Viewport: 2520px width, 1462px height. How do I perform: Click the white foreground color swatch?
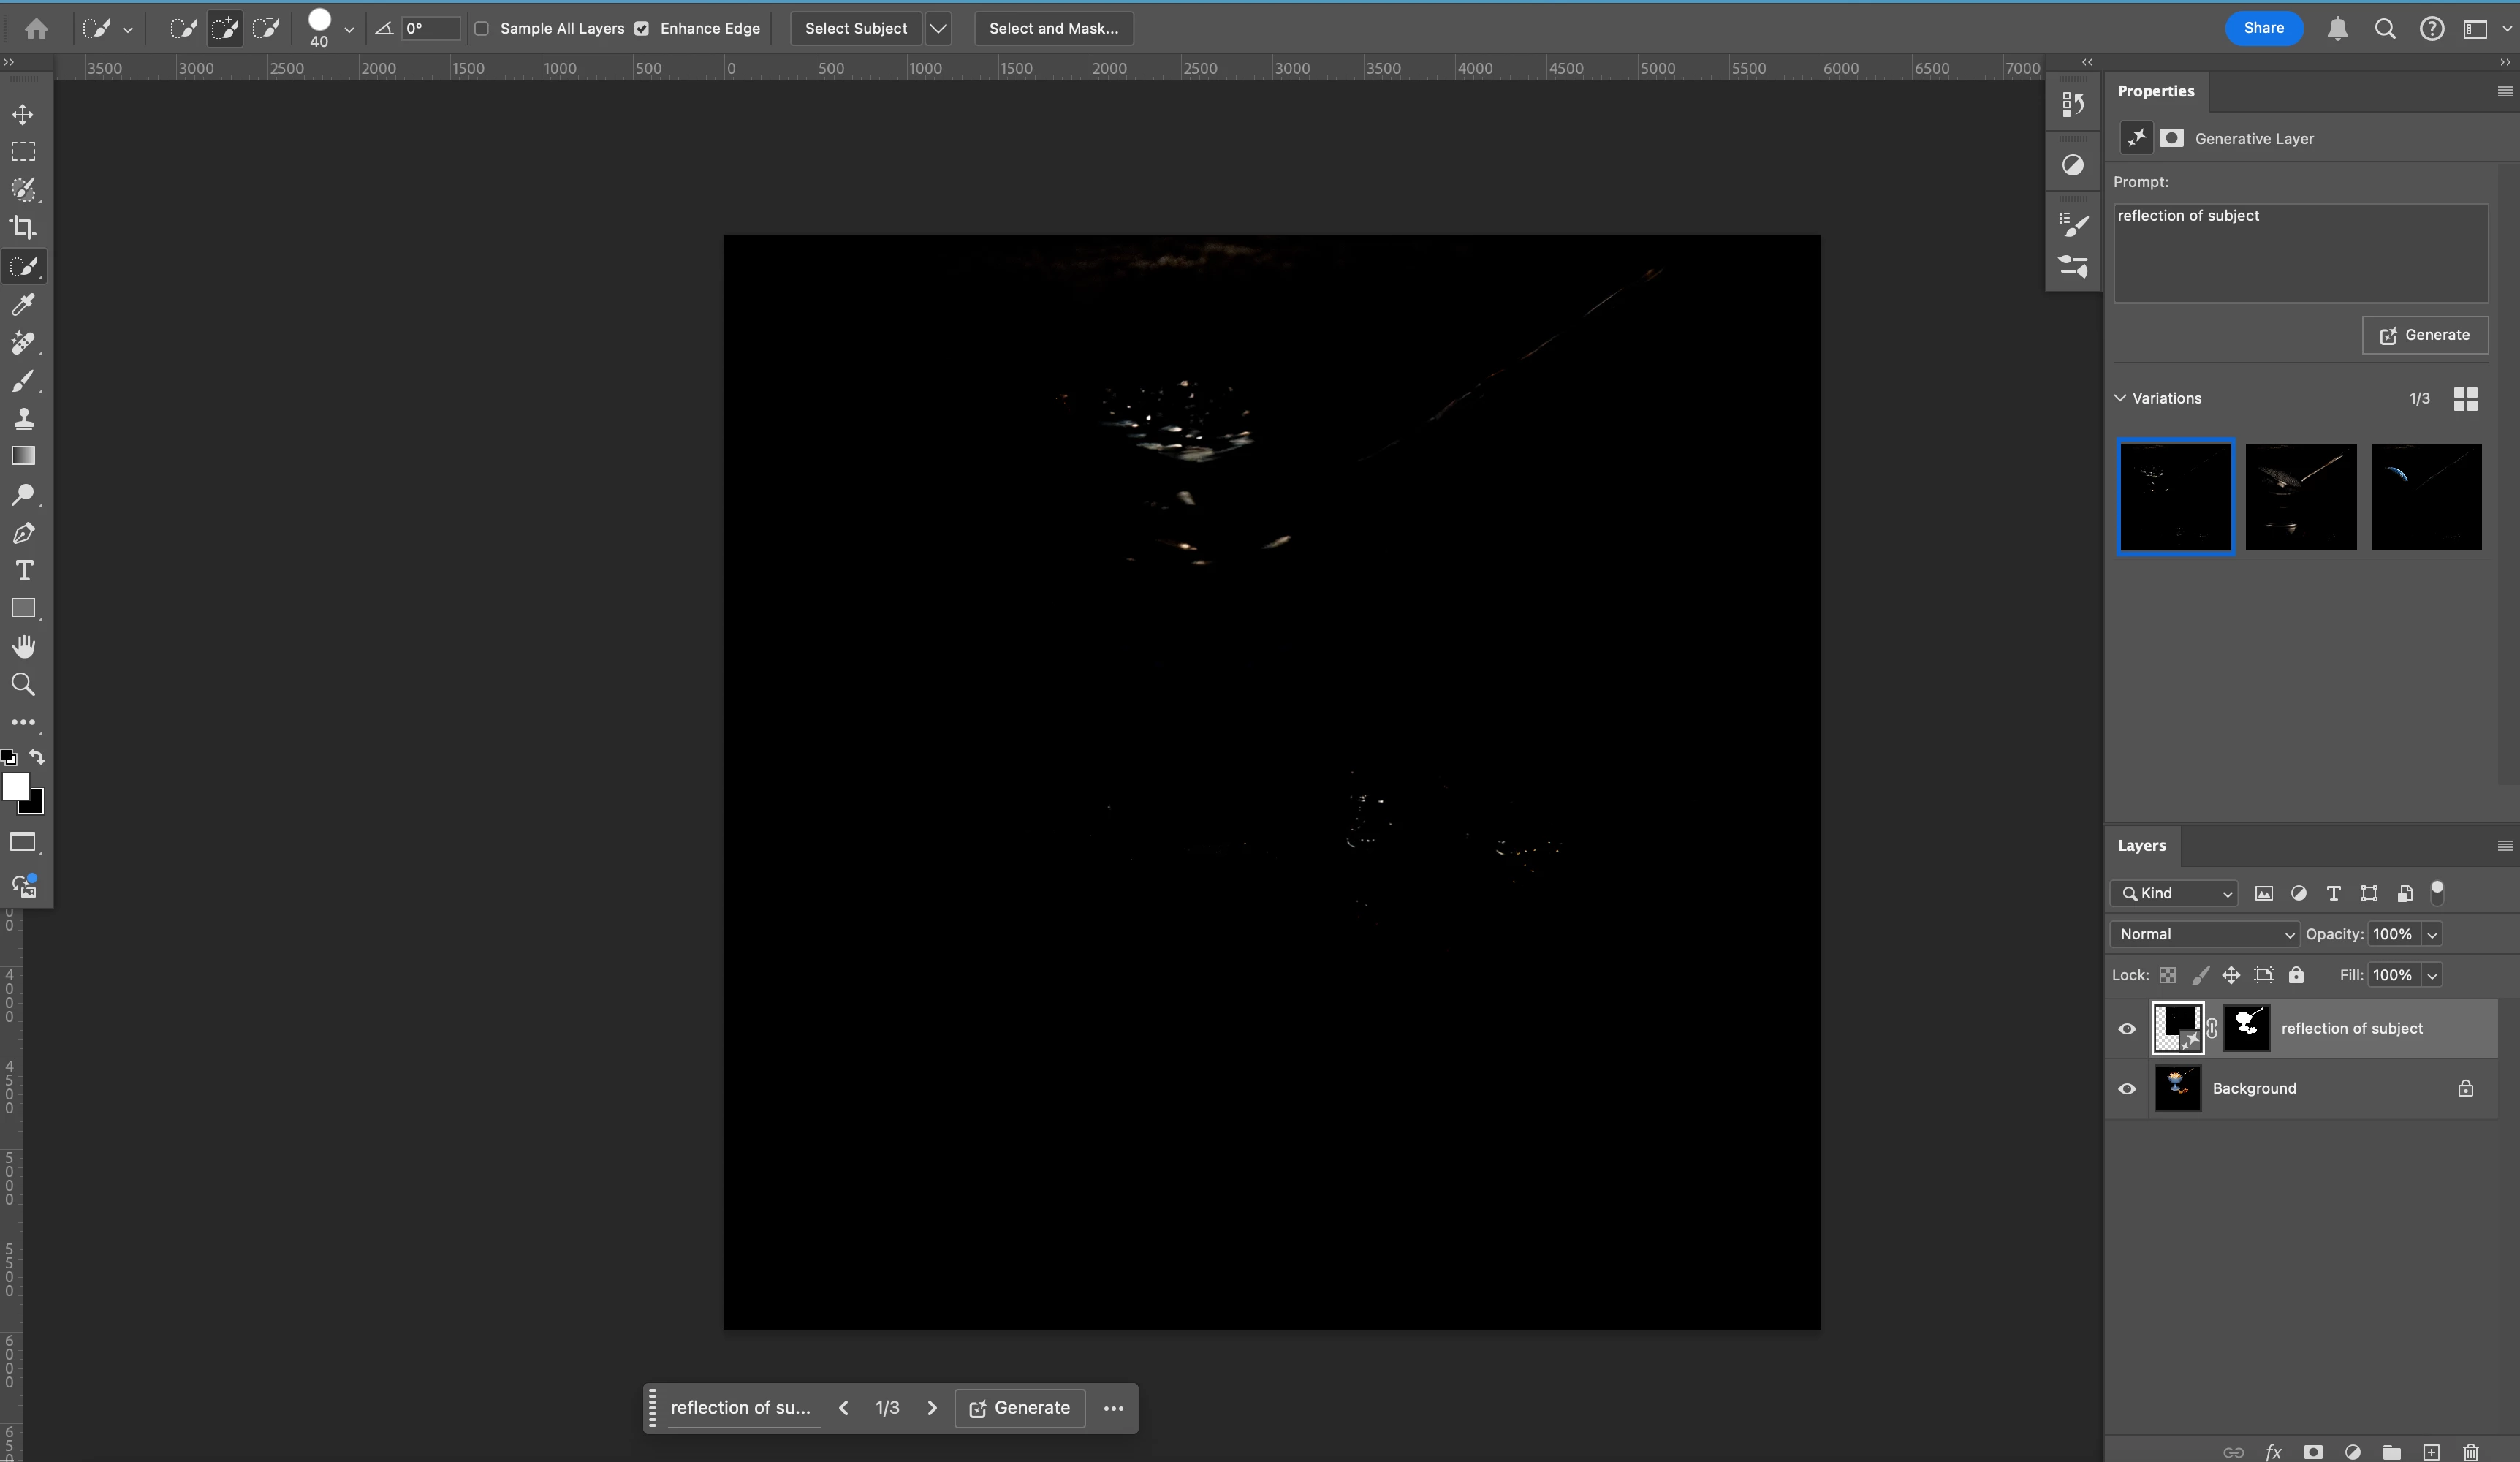coord(14,786)
